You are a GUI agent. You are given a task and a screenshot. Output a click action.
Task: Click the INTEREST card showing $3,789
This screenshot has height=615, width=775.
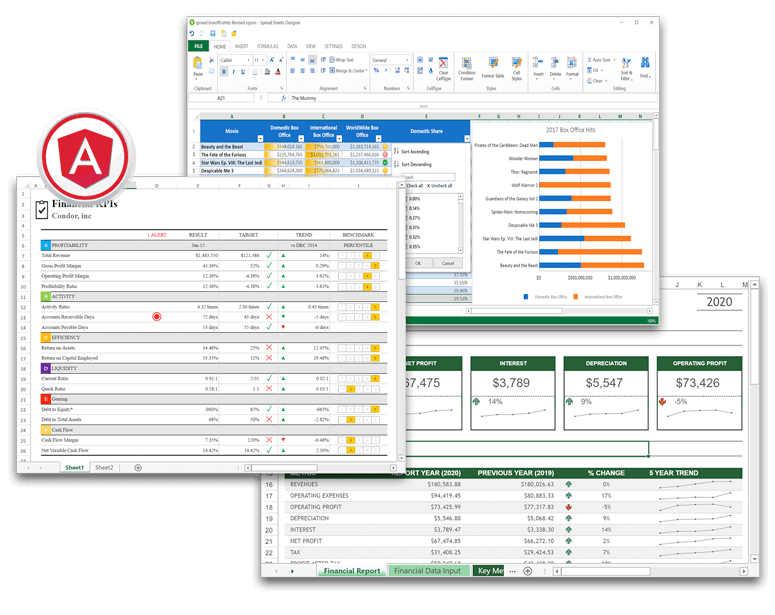513,393
